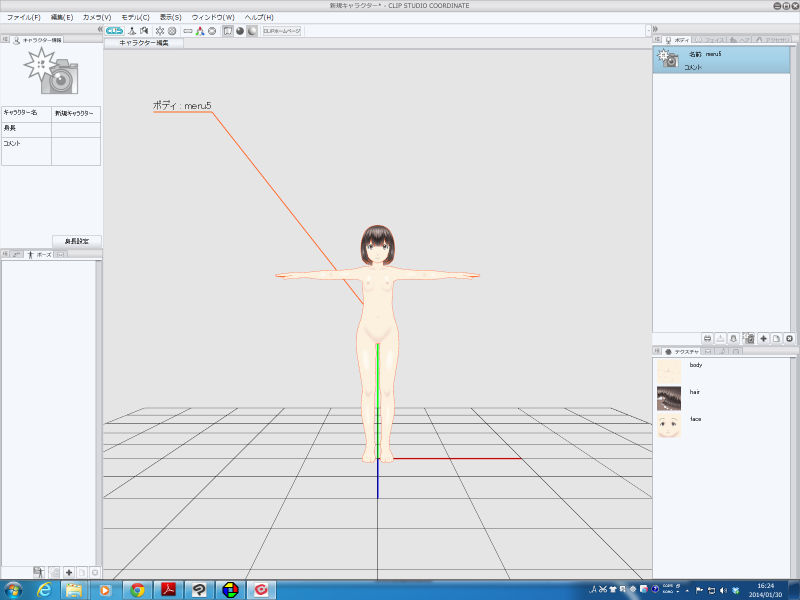Open the モデル(C) menu
The image size is (800, 600).
pyautogui.click(x=135, y=17)
